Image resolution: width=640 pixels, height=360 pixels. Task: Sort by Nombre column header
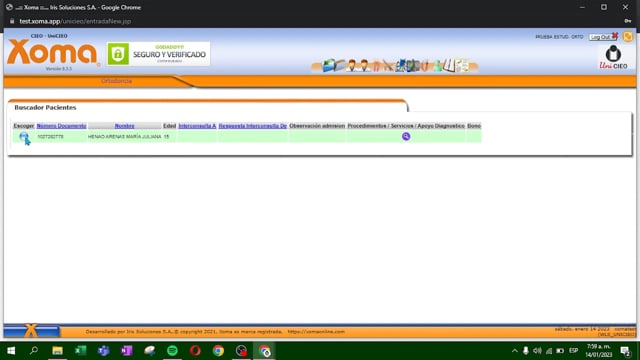124,126
